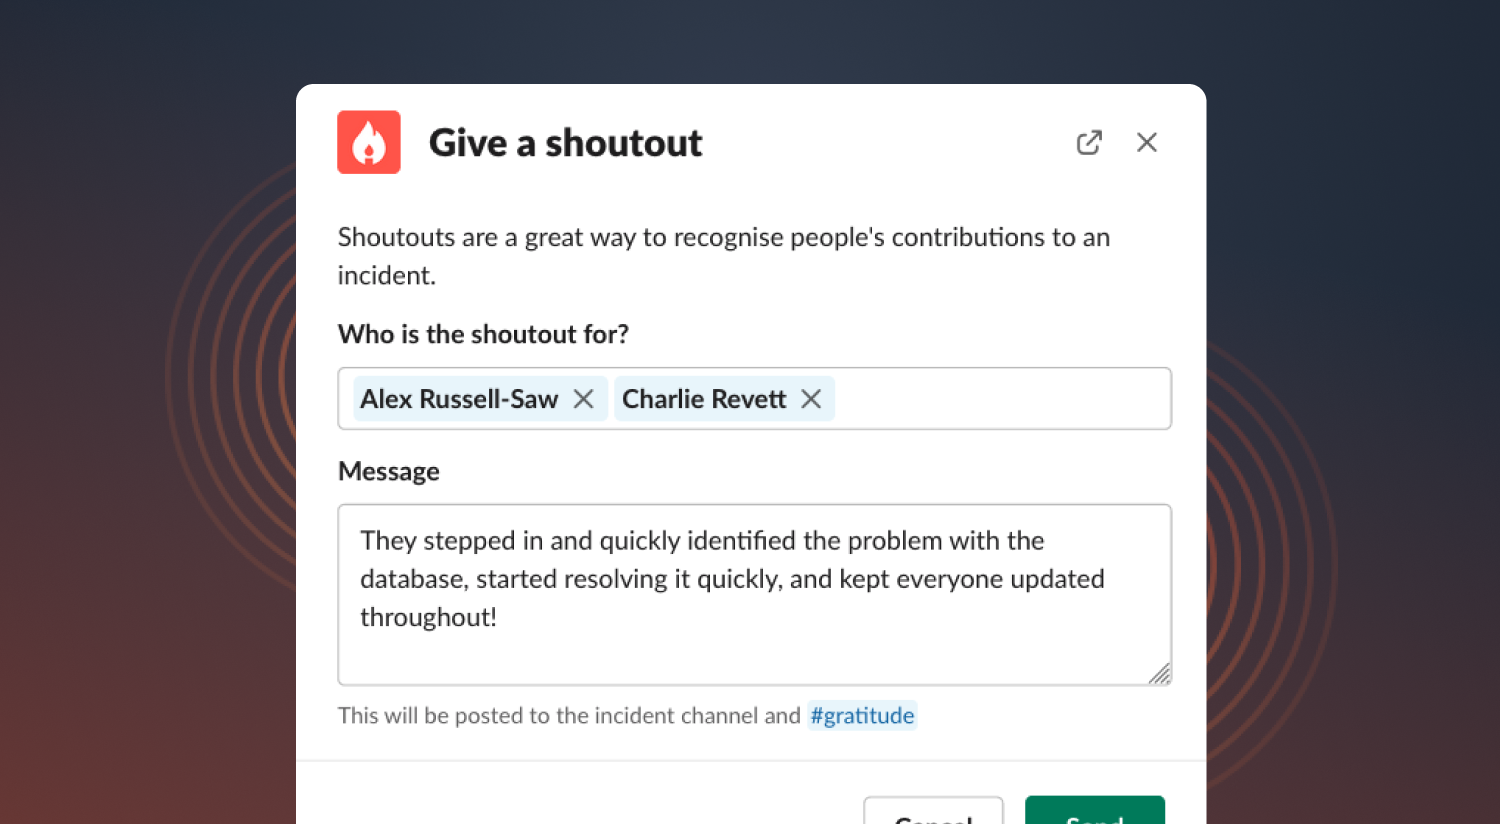Send the shoutout with the green button
Screen dimensions: 1500x824
click(1095, 811)
